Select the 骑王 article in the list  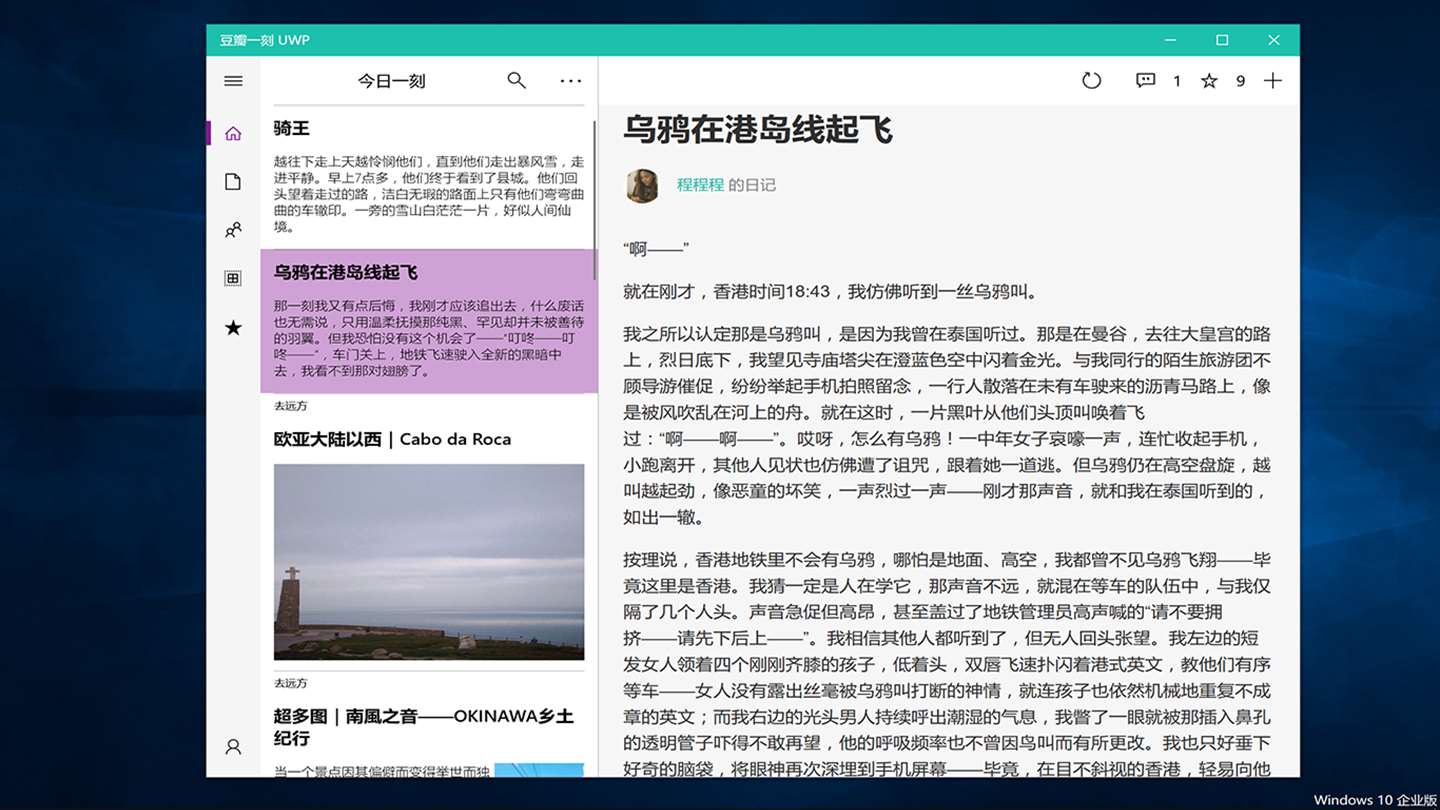point(429,178)
